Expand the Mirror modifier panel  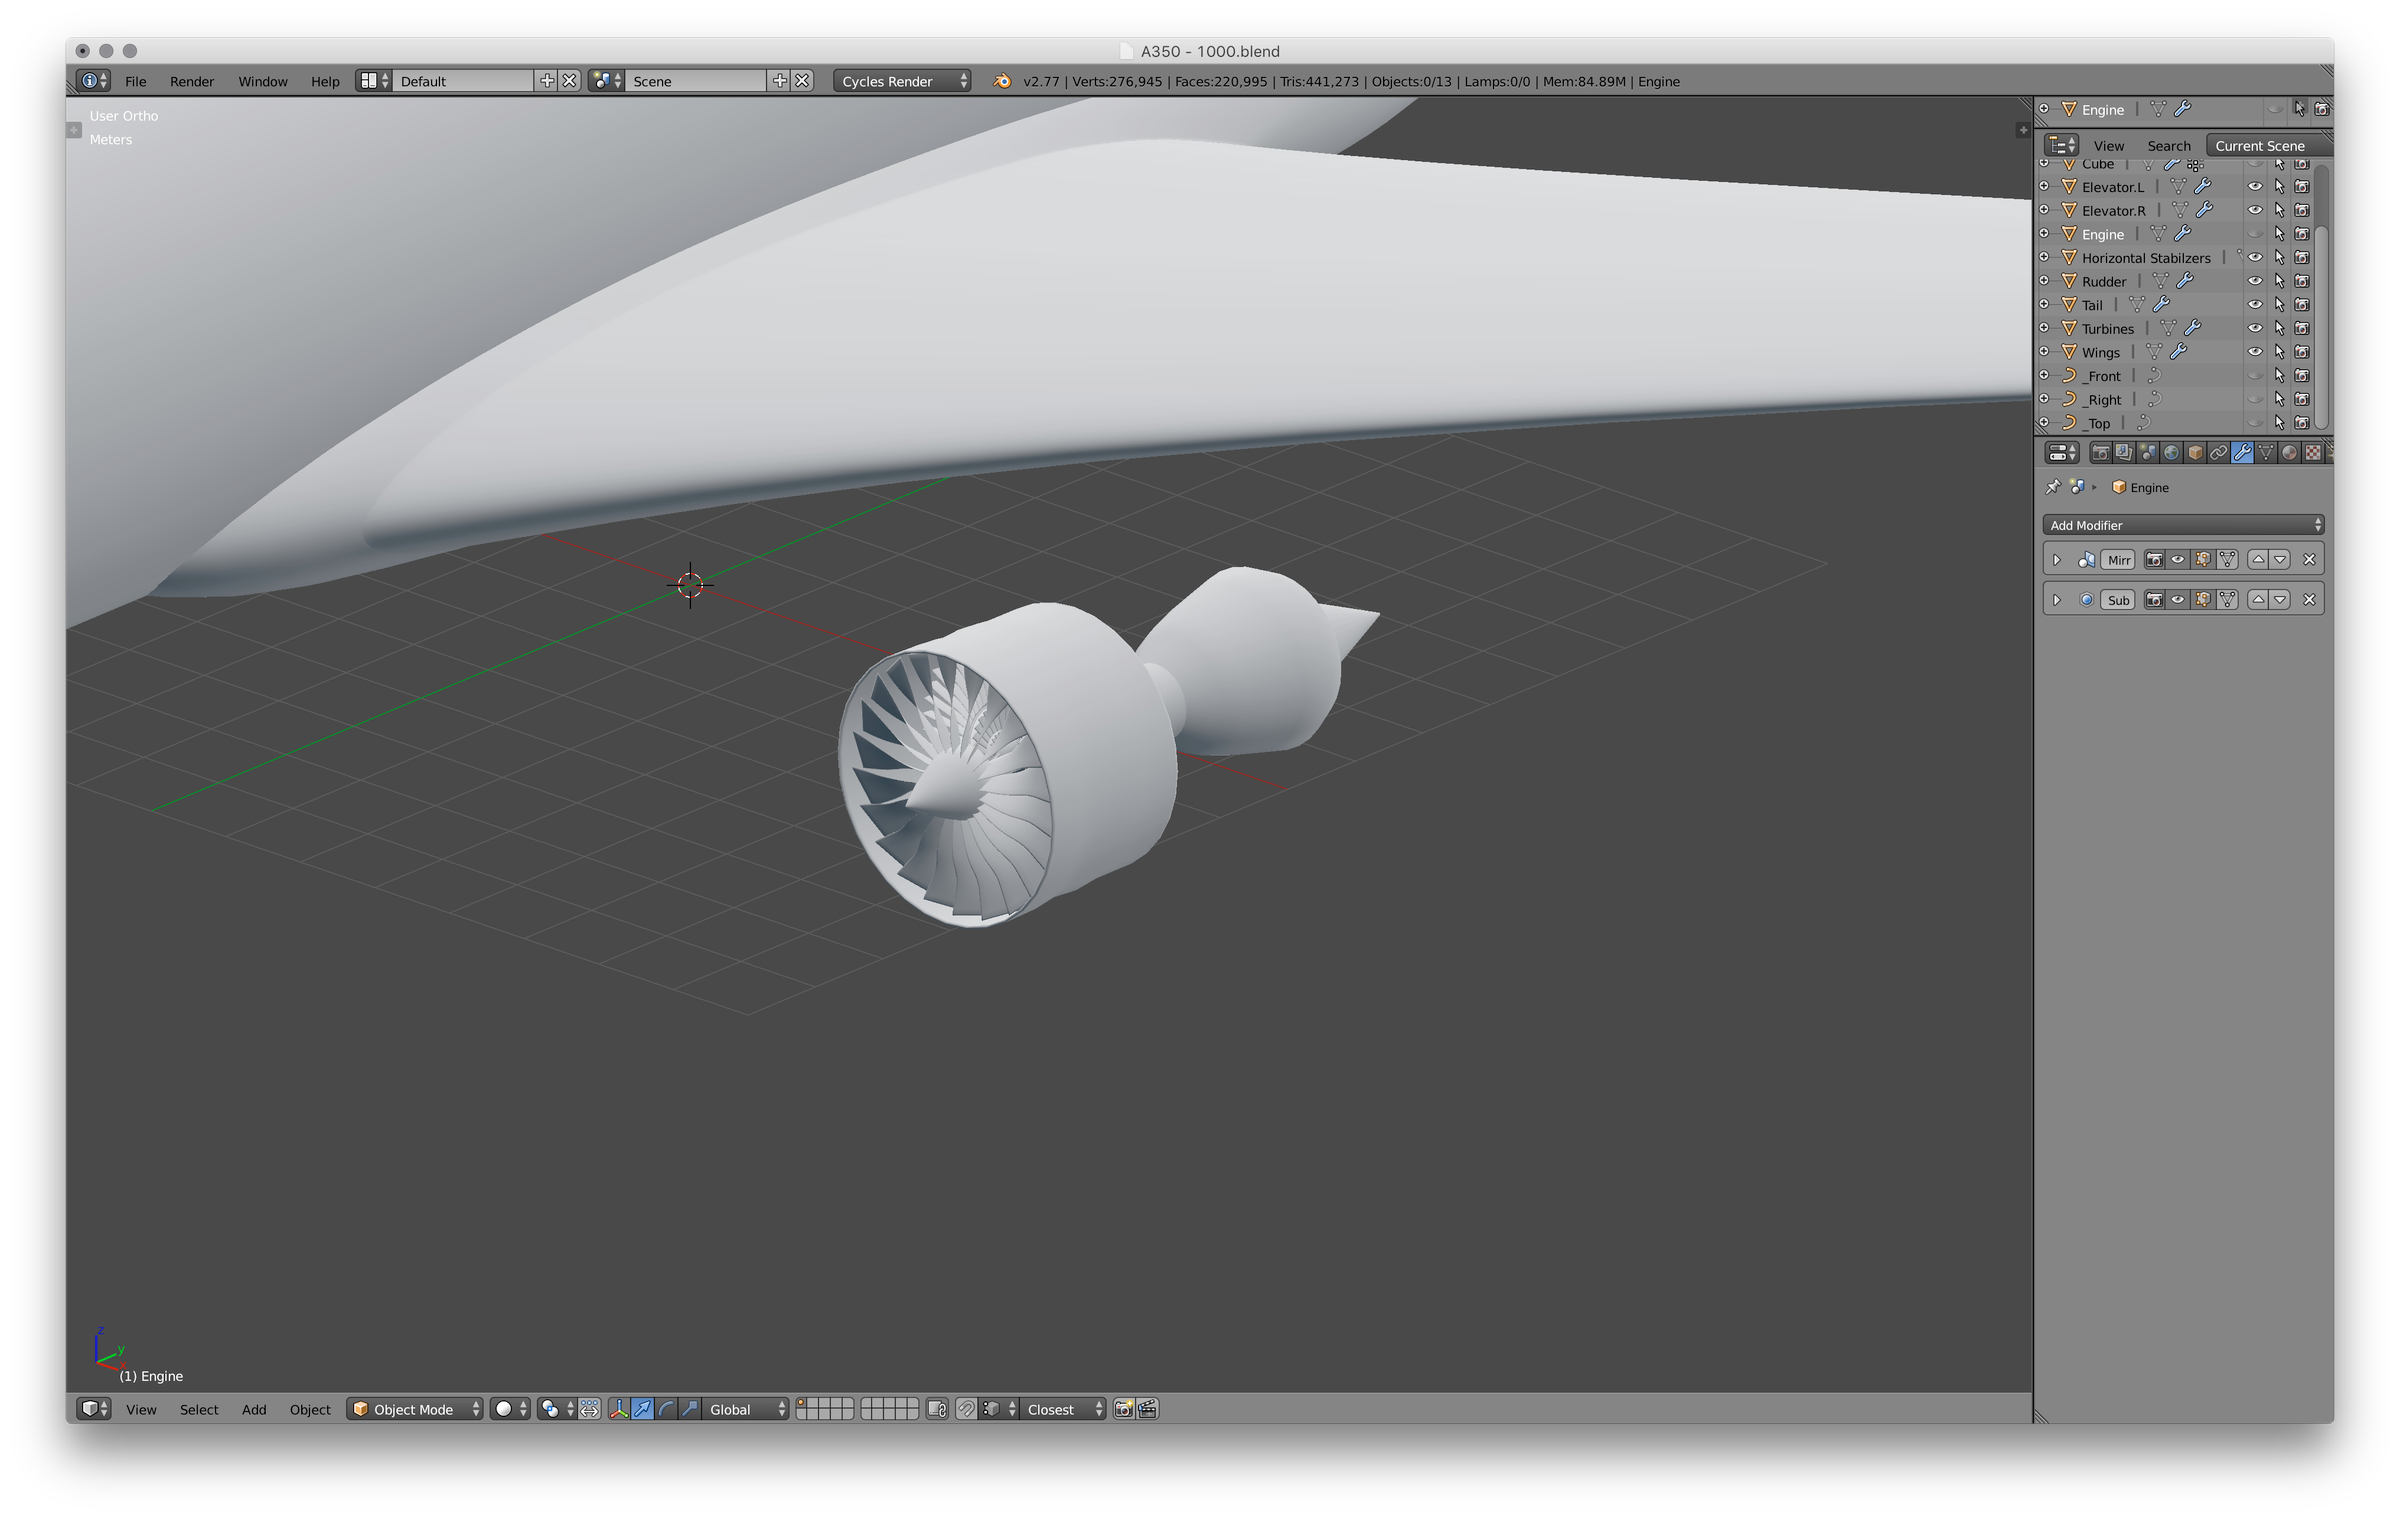click(x=2057, y=560)
